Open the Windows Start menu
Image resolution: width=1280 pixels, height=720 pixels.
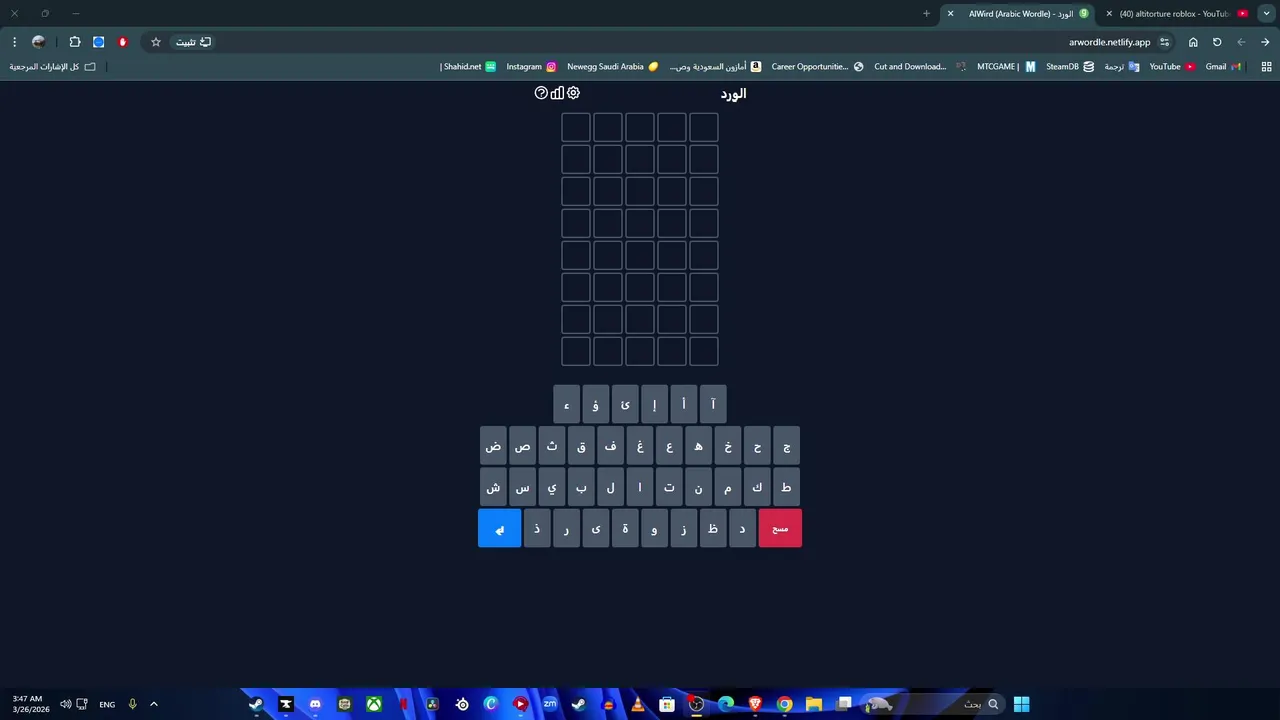1021,704
